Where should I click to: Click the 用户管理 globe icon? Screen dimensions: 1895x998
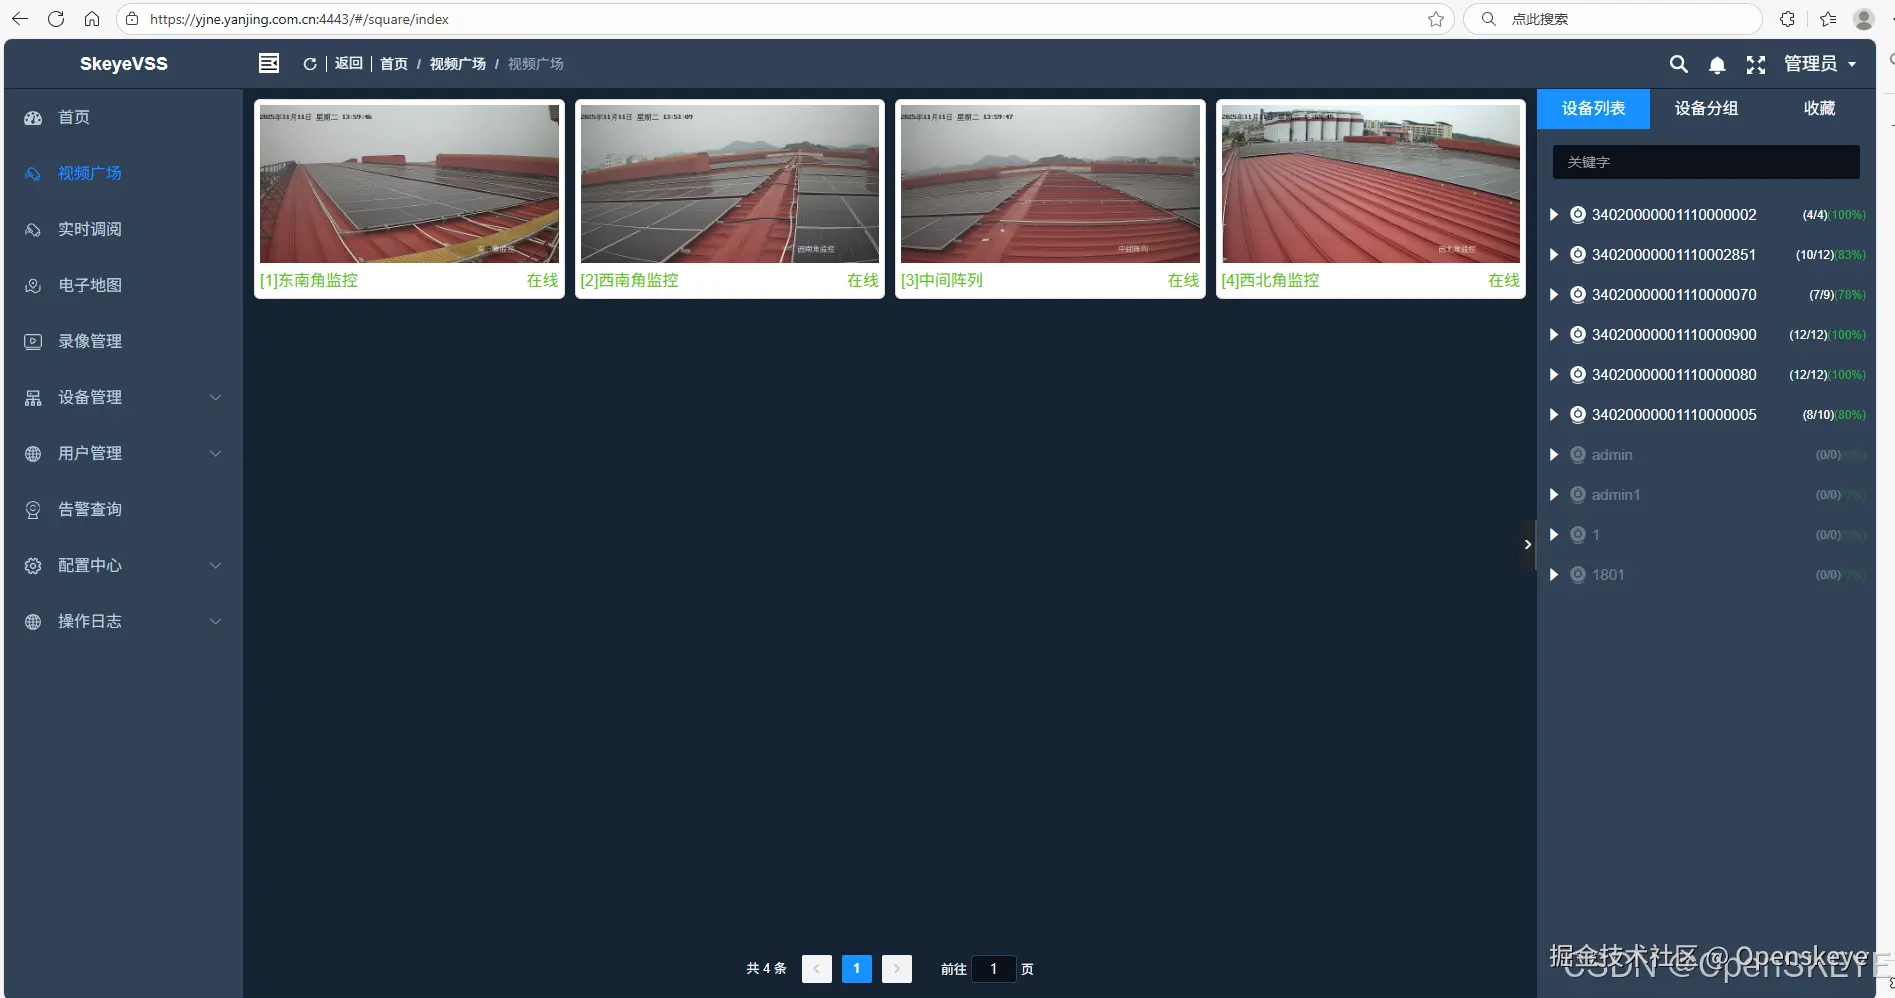[33, 454]
